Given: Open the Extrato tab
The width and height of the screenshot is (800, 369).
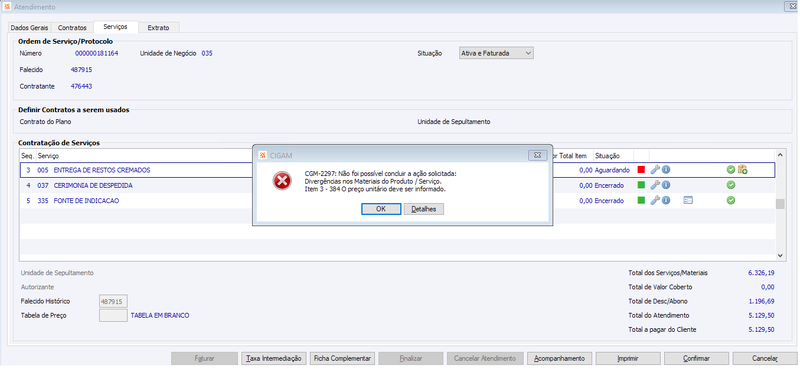Looking at the screenshot, I should [158, 28].
